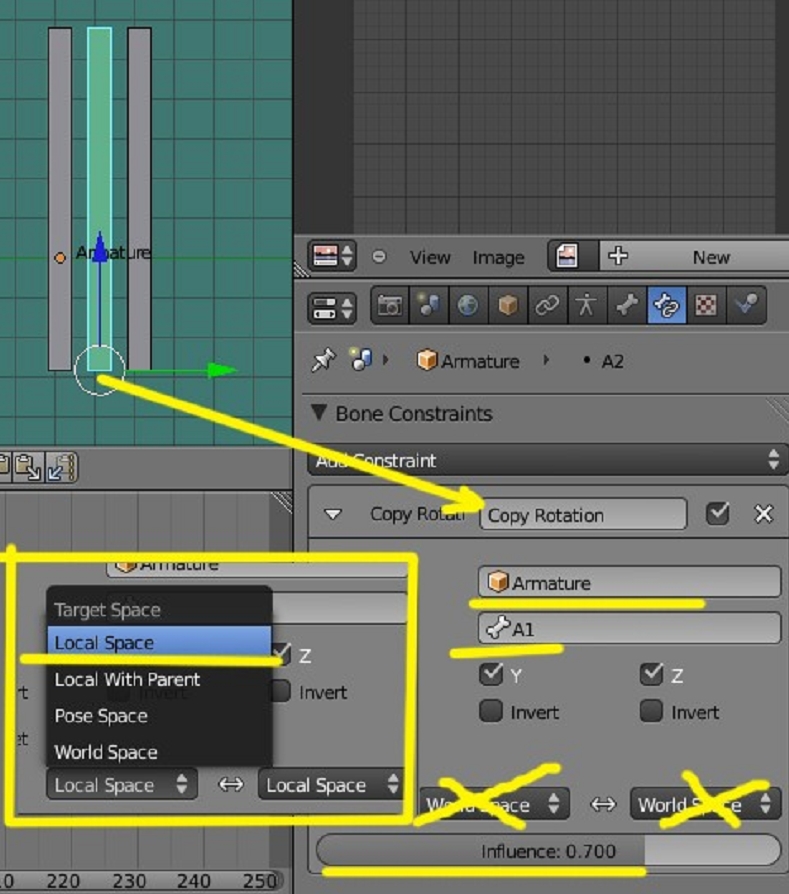This screenshot has width=789, height=894.
Task: Toggle the Z axis checkbox in properties panel
Action: pyautogui.click(x=651, y=674)
